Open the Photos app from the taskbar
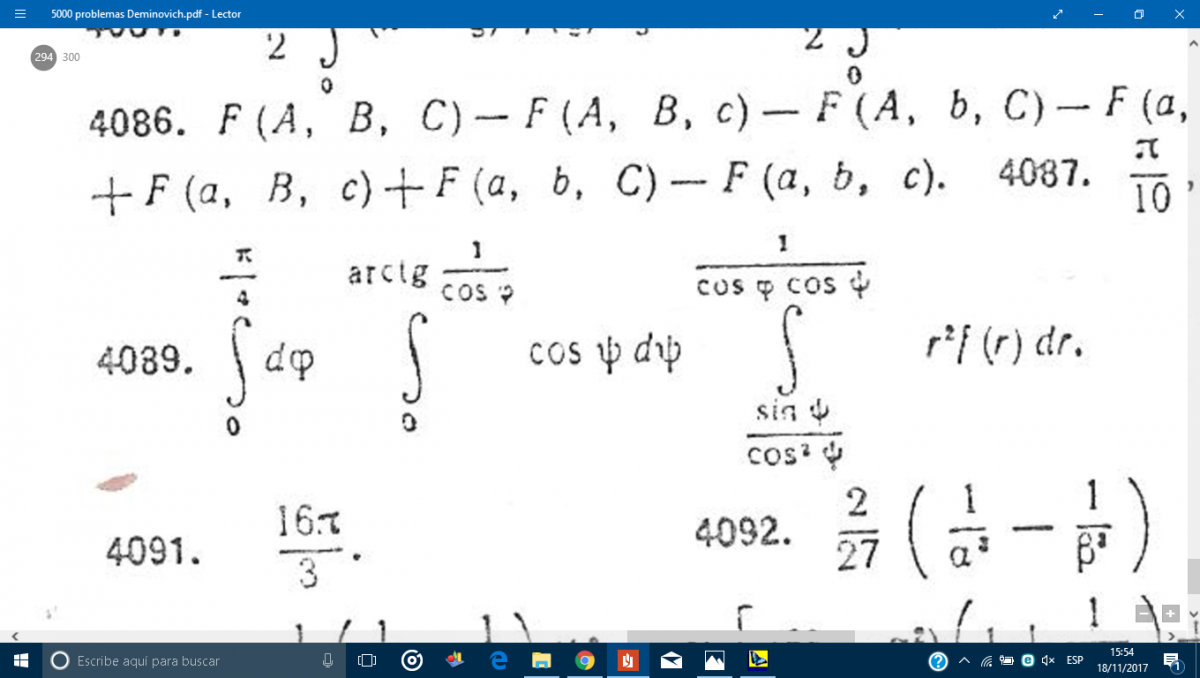The width and height of the screenshot is (1200, 678). tap(714, 660)
